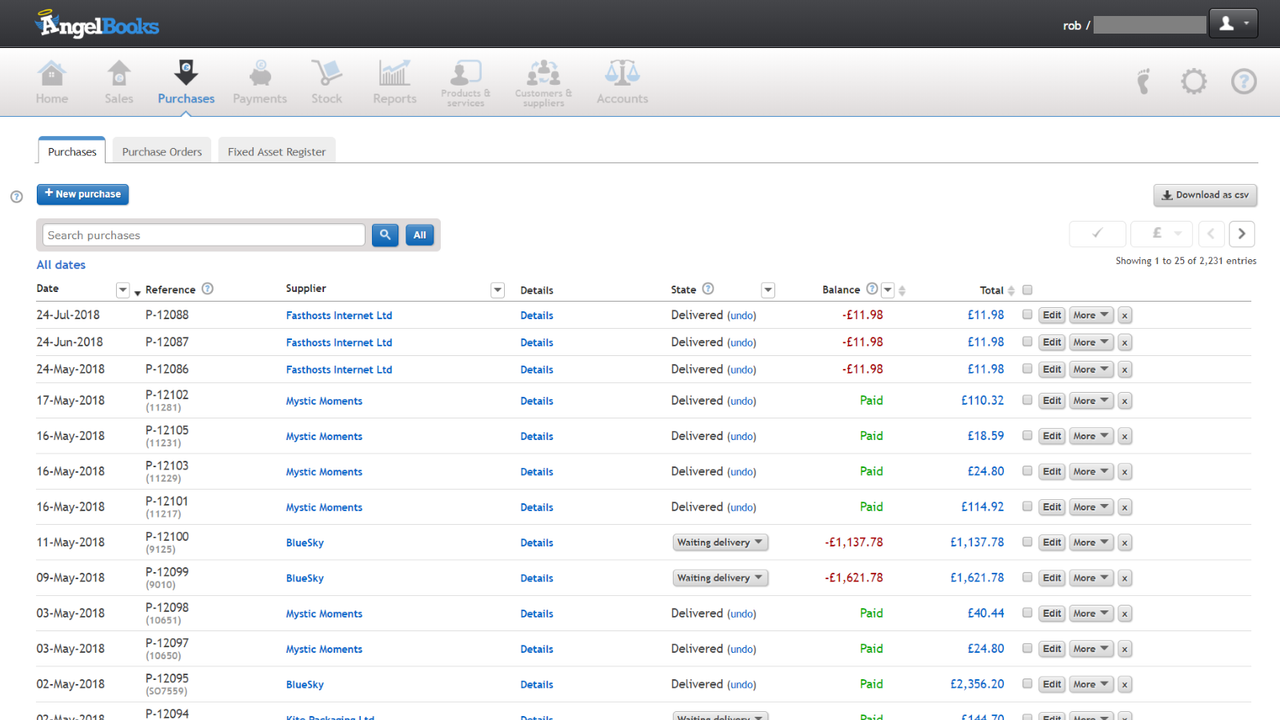Open the currency £ dropdown selector
Screen dimensions: 1280x720
(x=1161, y=233)
